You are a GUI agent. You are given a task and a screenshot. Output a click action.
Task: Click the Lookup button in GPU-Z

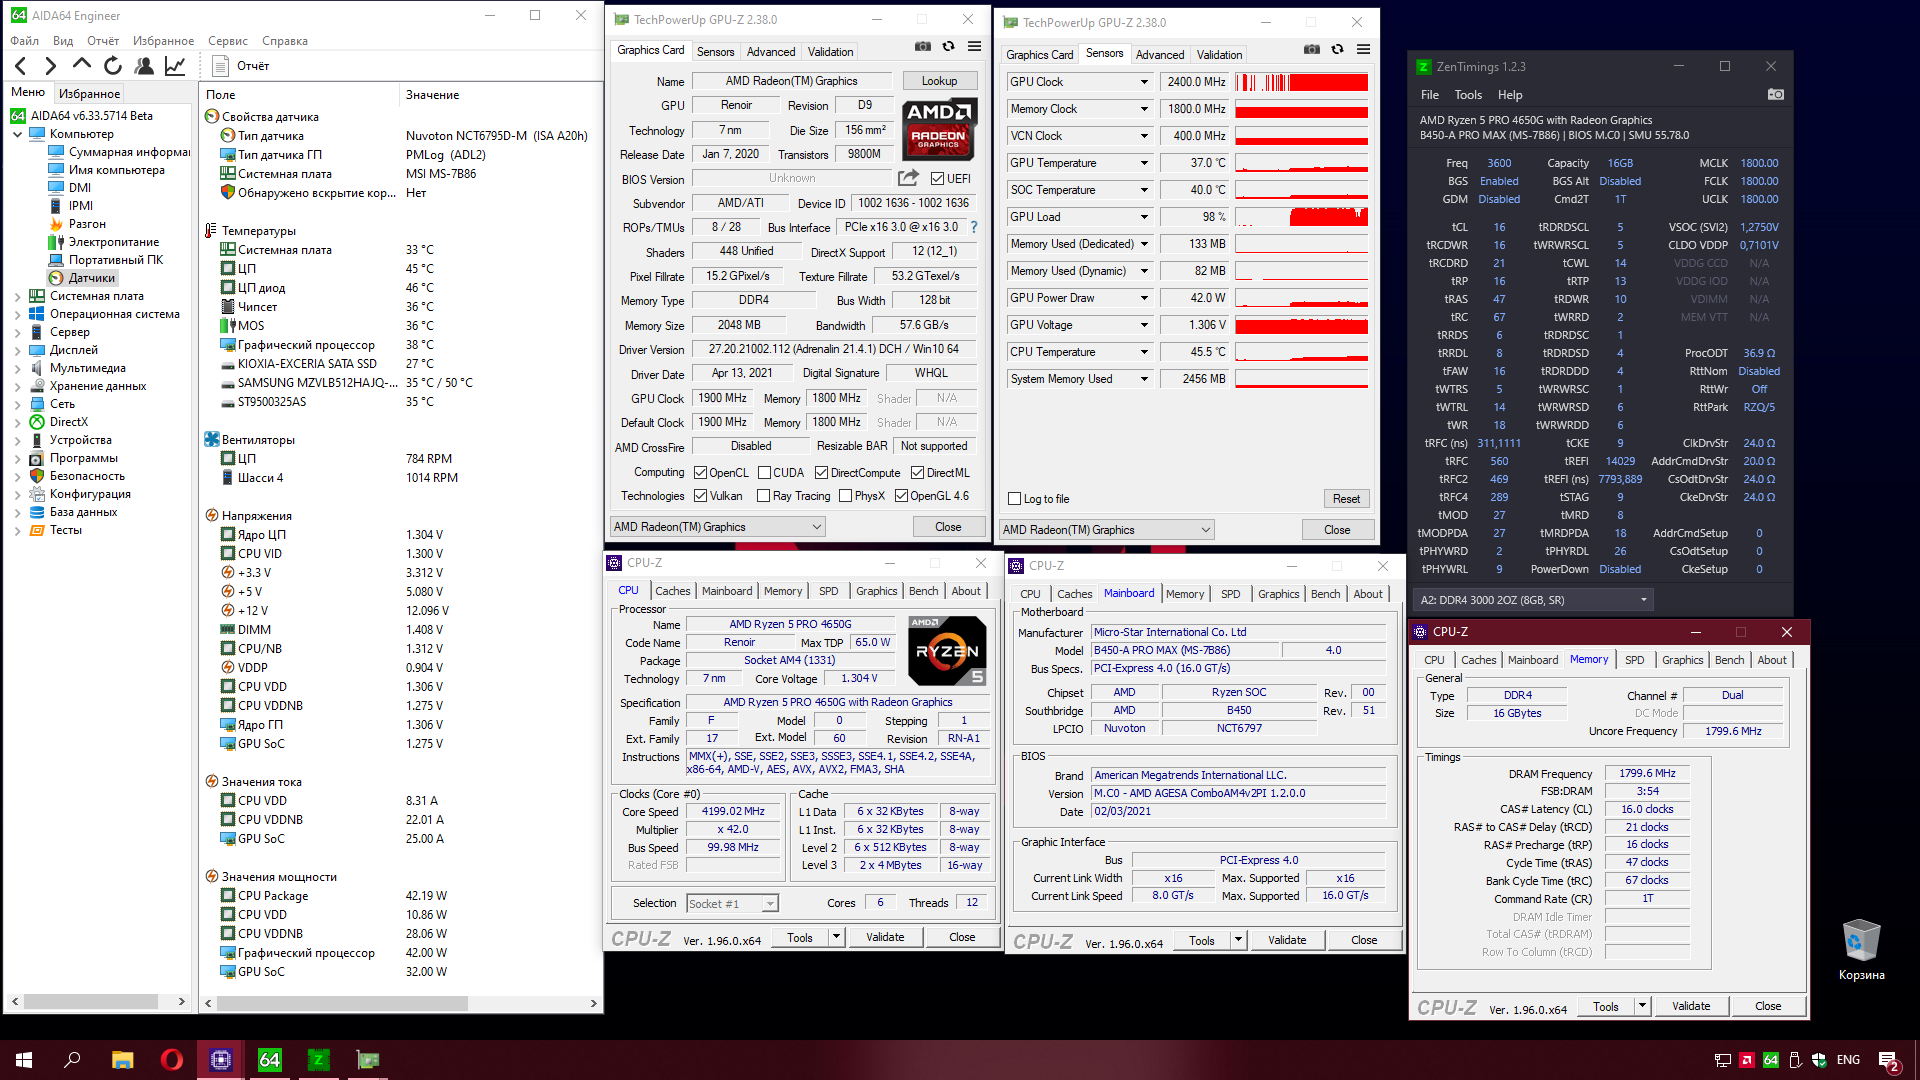point(939,81)
